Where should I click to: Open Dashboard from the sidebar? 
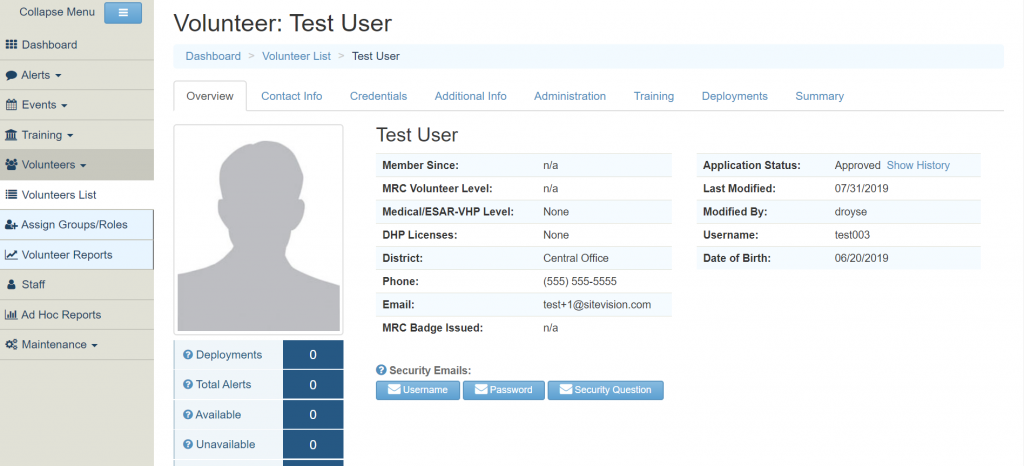click(x=48, y=45)
